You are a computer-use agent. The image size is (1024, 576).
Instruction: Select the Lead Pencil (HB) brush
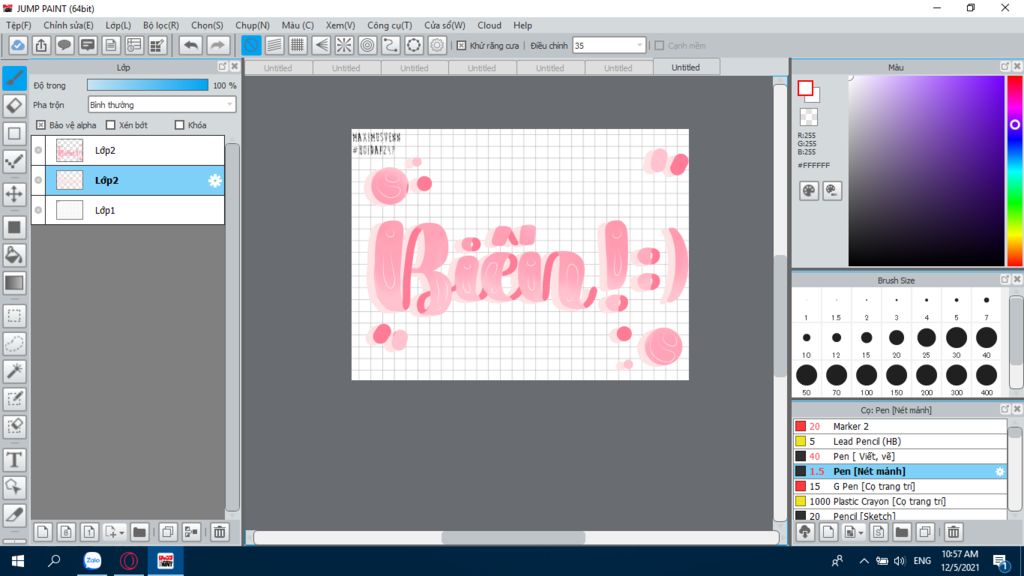click(x=900, y=441)
